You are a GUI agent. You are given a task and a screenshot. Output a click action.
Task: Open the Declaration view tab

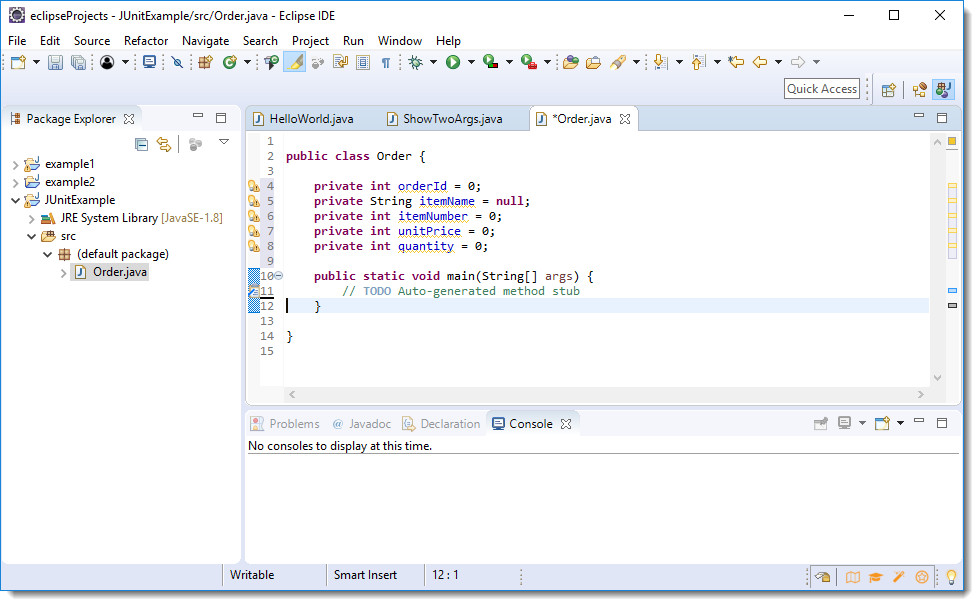point(441,424)
